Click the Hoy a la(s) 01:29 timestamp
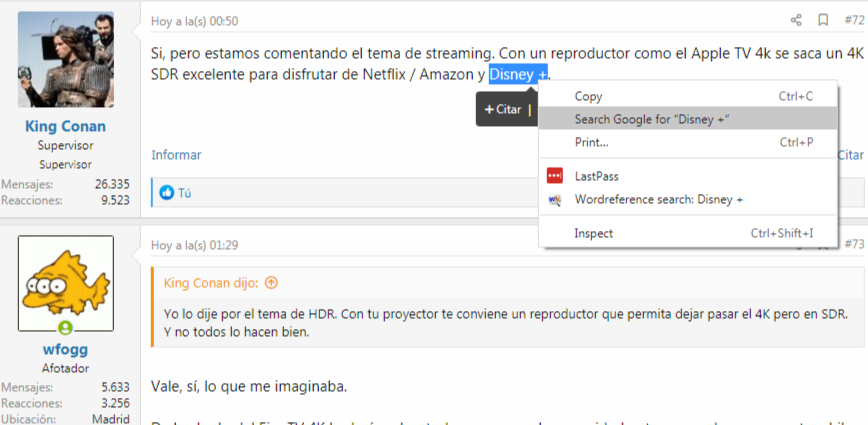868x425 pixels. pos(194,245)
